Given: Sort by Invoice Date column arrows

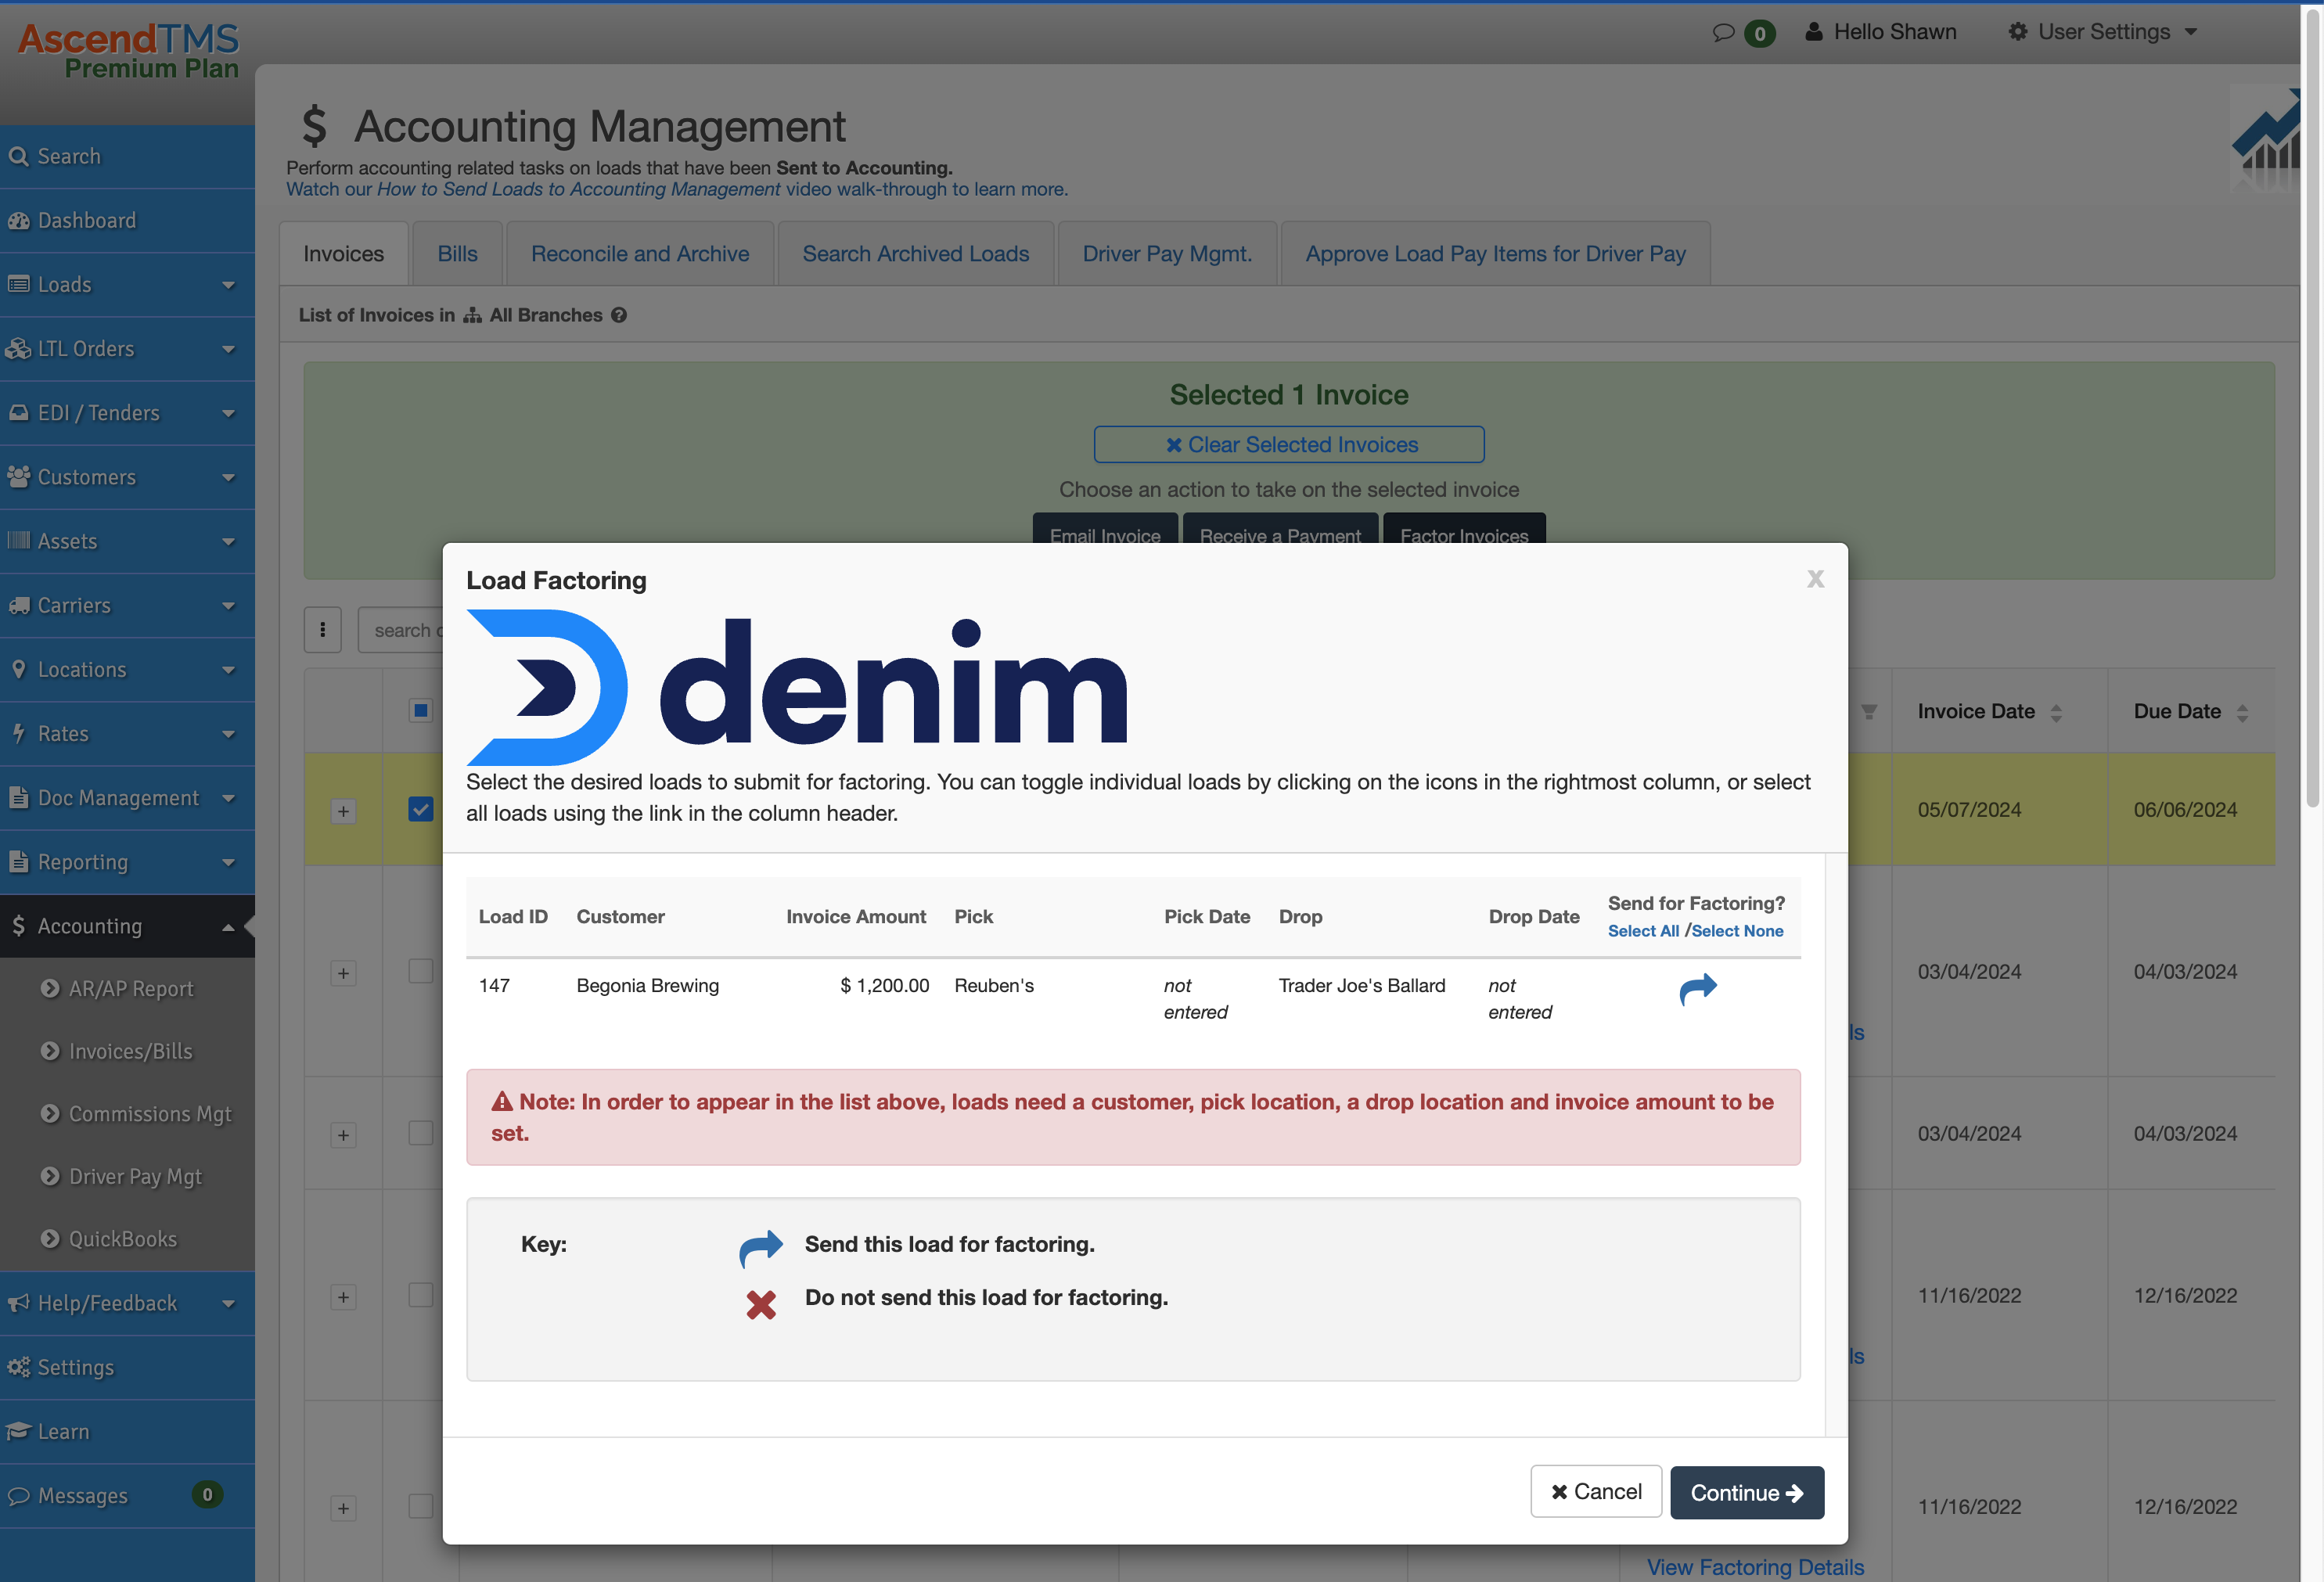Looking at the screenshot, I should pyautogui.click(x=2055, y=712).
